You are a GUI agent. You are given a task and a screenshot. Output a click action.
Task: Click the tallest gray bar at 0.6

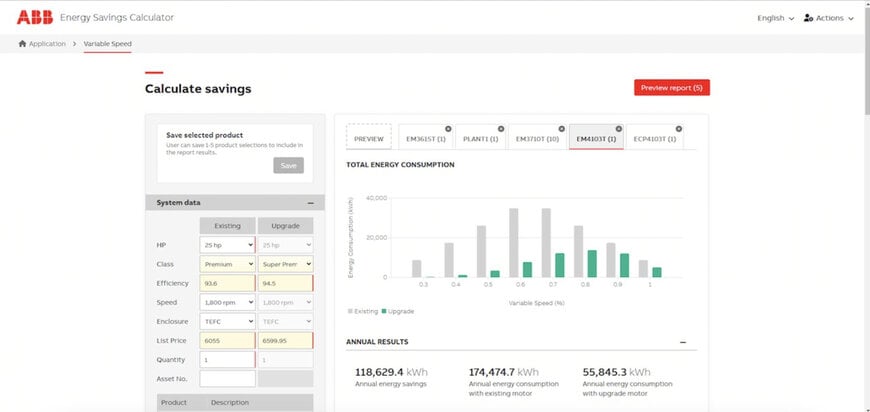(514, 243)
